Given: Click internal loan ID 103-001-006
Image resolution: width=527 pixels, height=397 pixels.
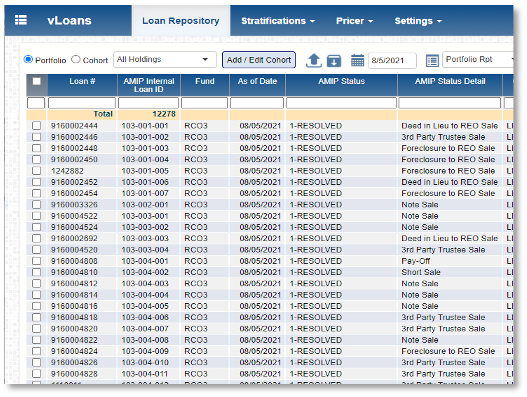Looking at the screenshot, I should point(145,182).
